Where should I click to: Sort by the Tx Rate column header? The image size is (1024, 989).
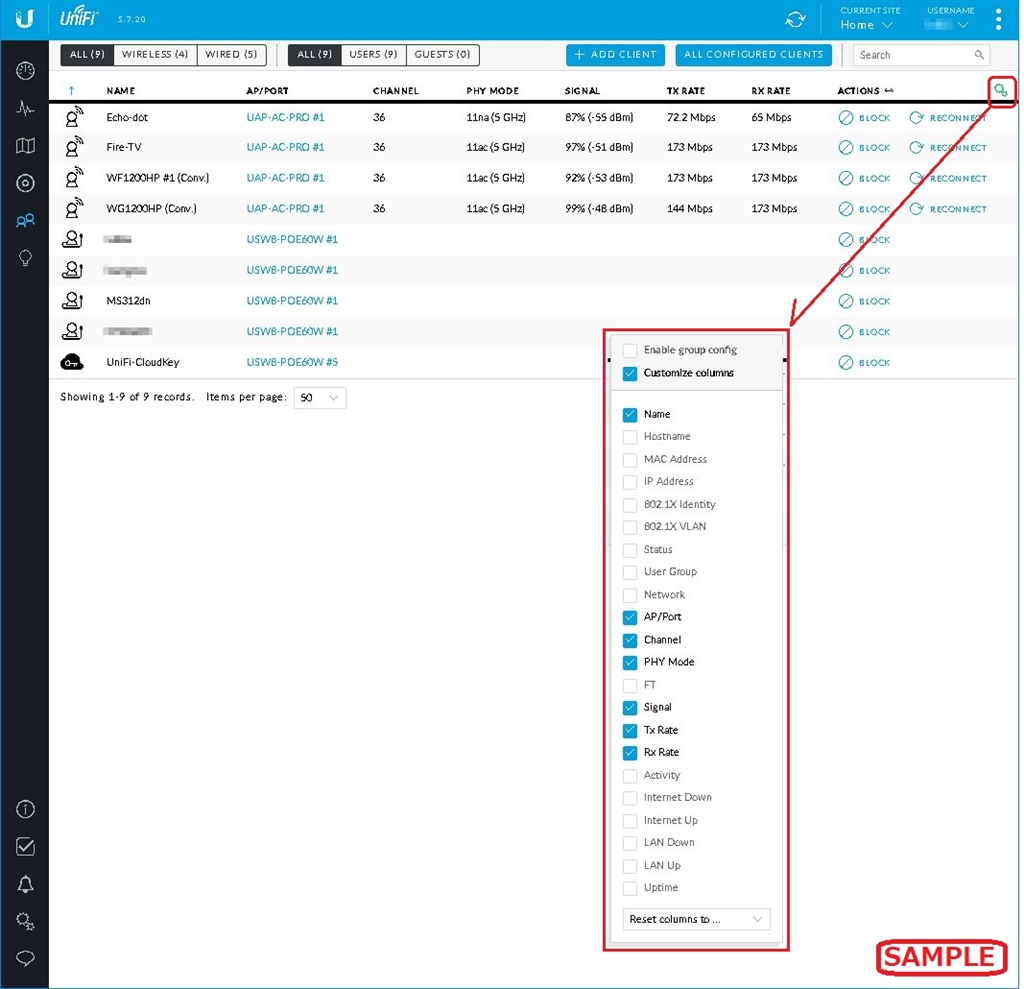tap(686, 91)
